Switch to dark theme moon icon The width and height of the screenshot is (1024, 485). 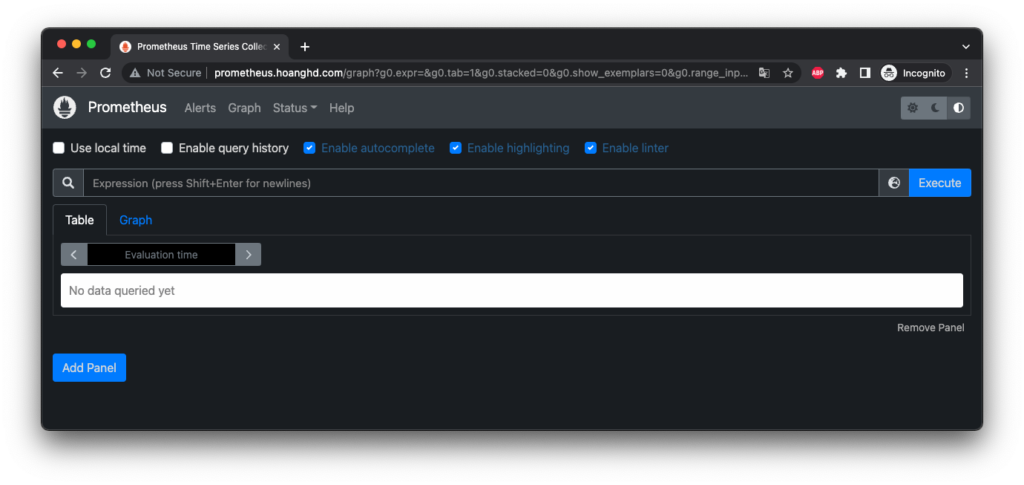(x=935, y=108)
